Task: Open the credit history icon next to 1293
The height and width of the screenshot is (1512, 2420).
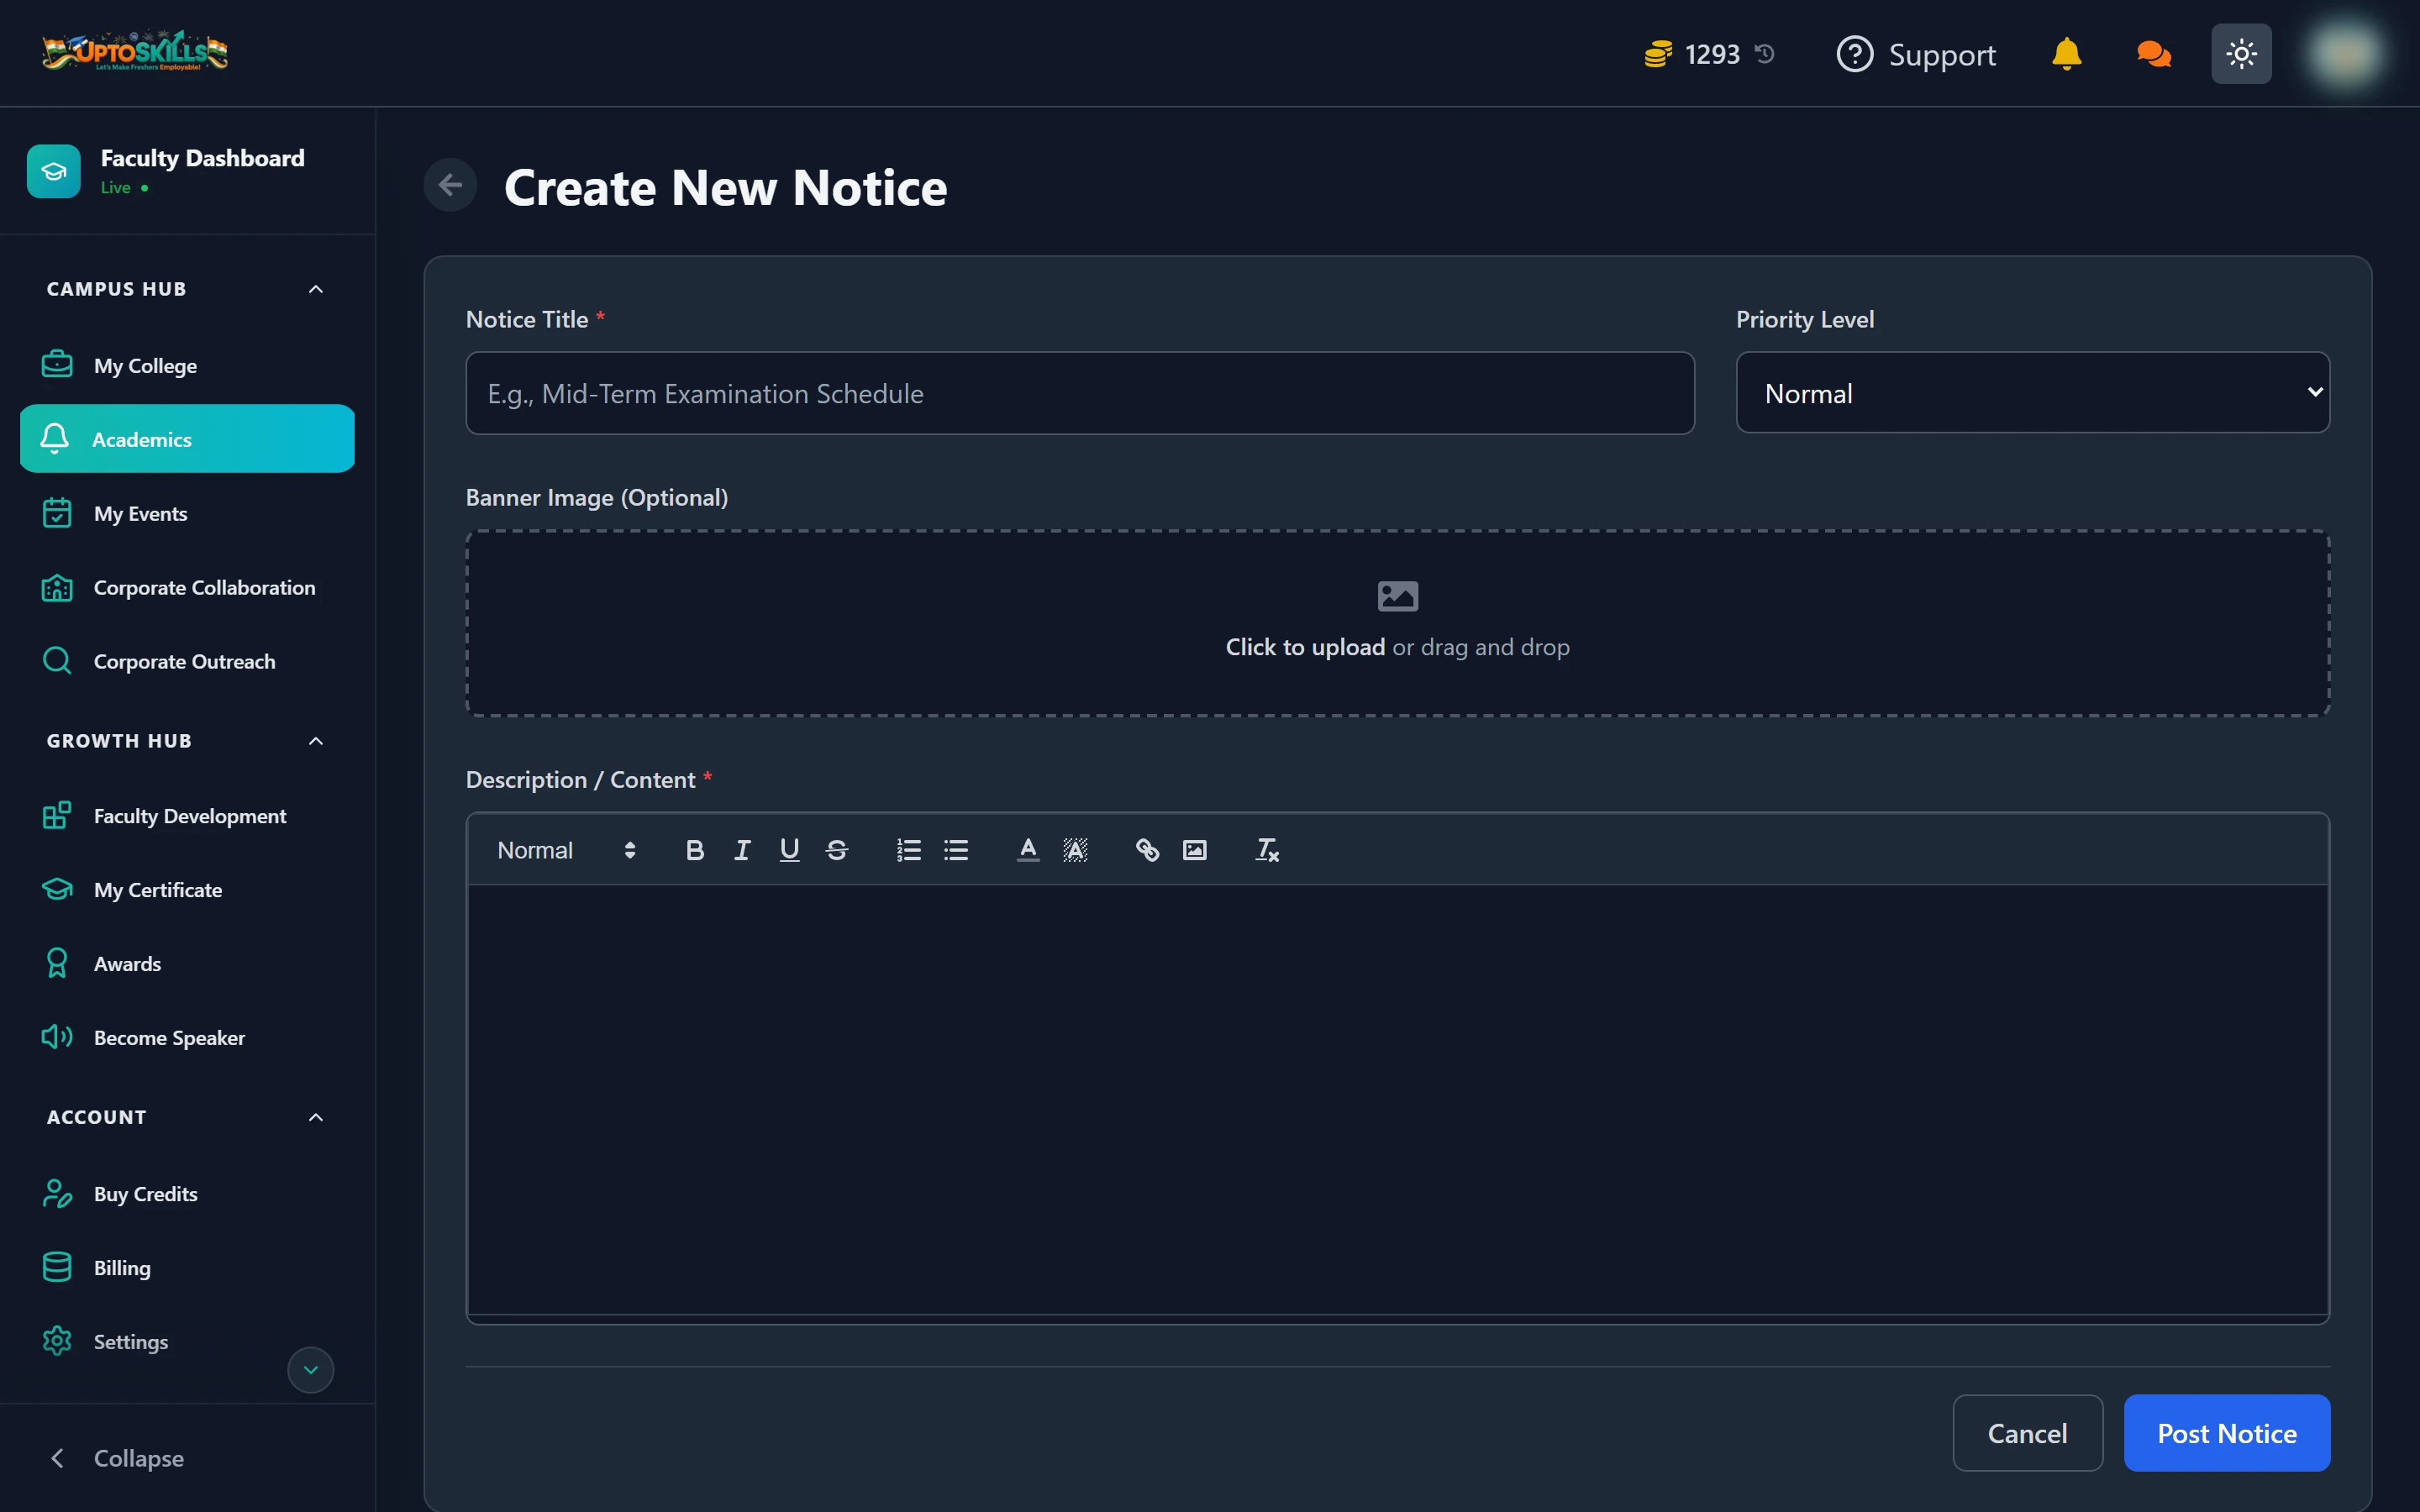Action: click(x=1765, y=53)
